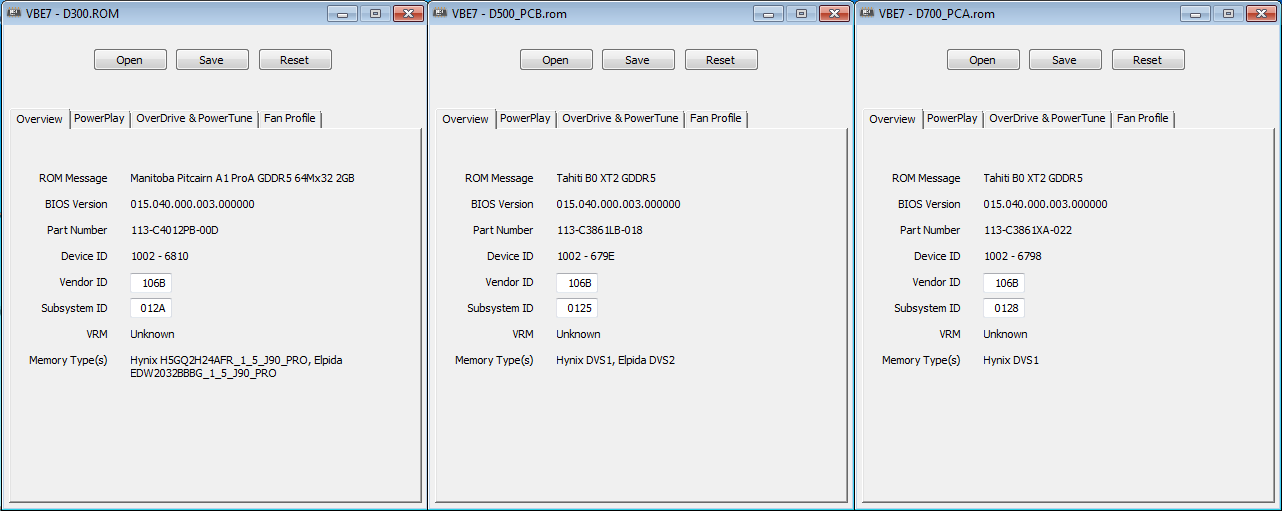Click 'Tahiti B0 XT2 GDDR5' in D700_PCA.rom window

[x=1033, y=179]
